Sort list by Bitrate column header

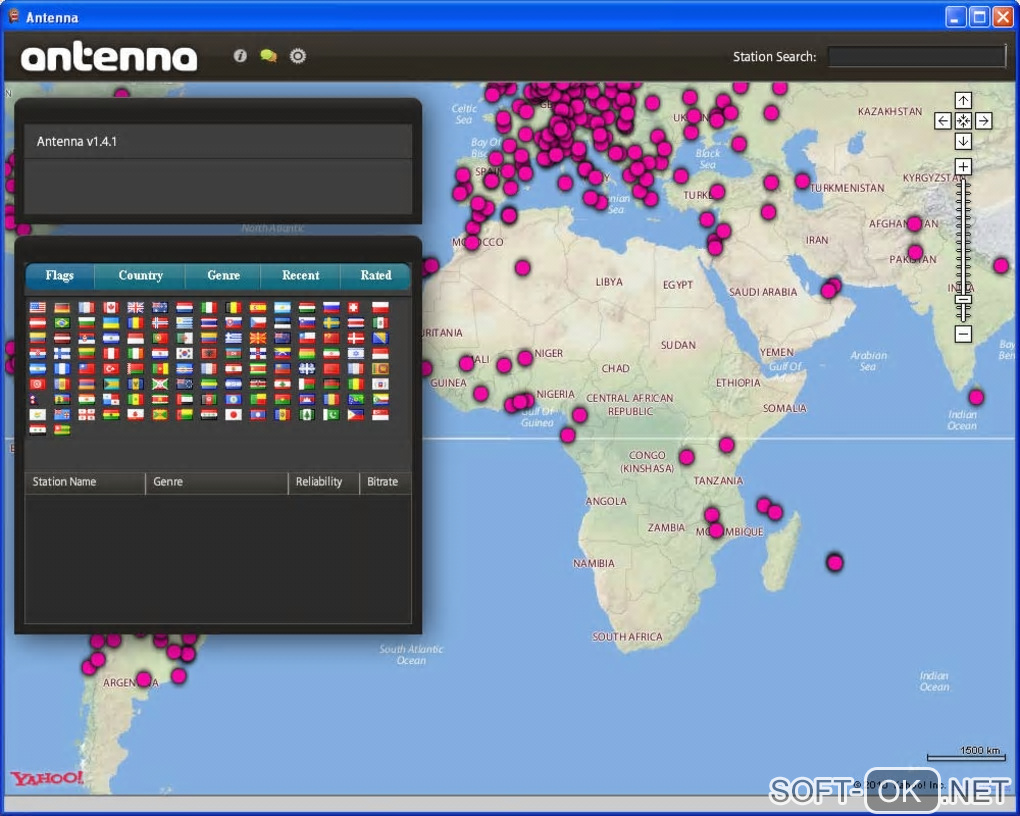[x=382, y=482]
